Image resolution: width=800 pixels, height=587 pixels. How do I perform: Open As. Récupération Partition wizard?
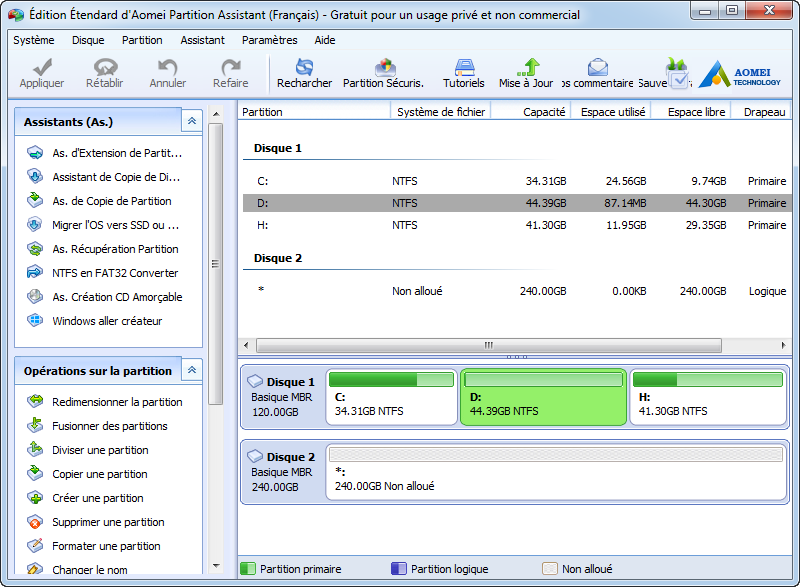point(103,249)
